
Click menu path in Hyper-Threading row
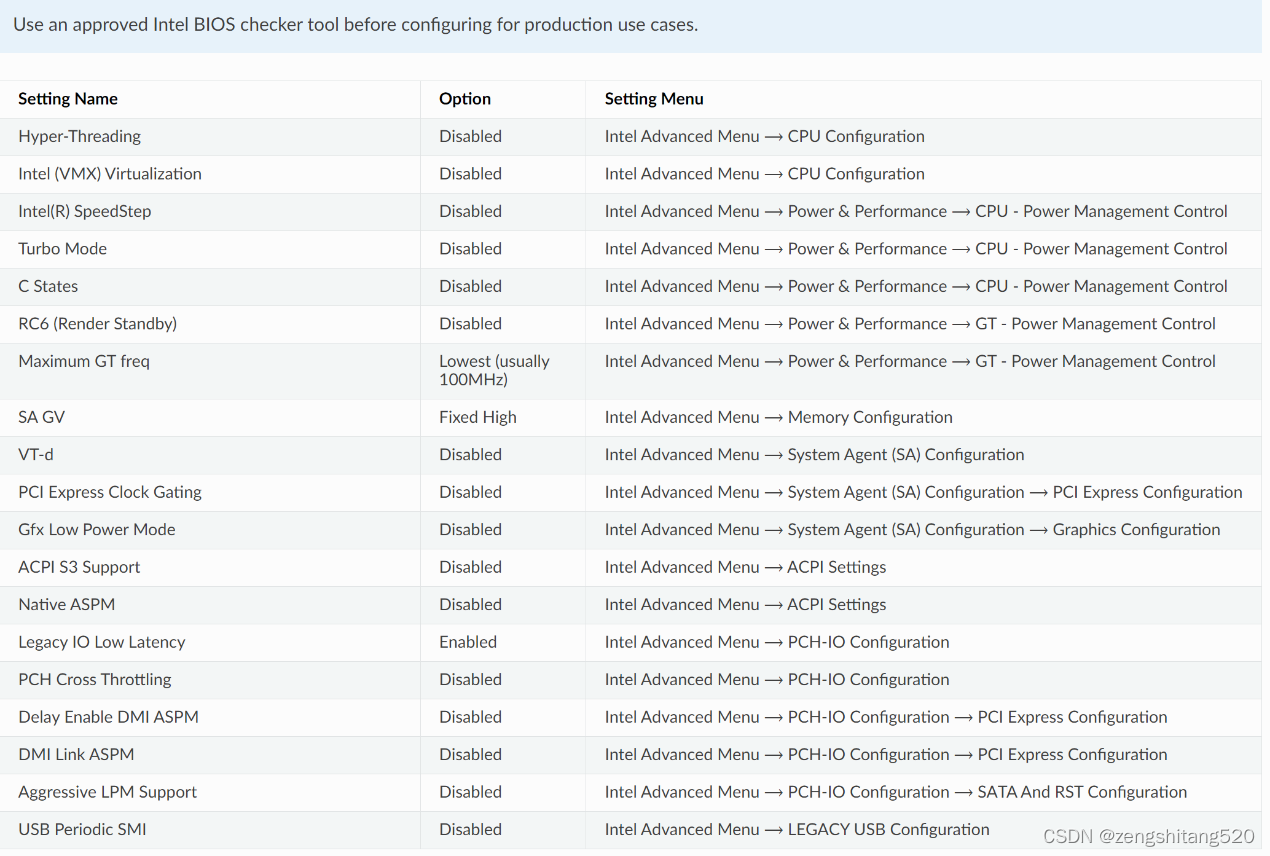pos(765,136)
